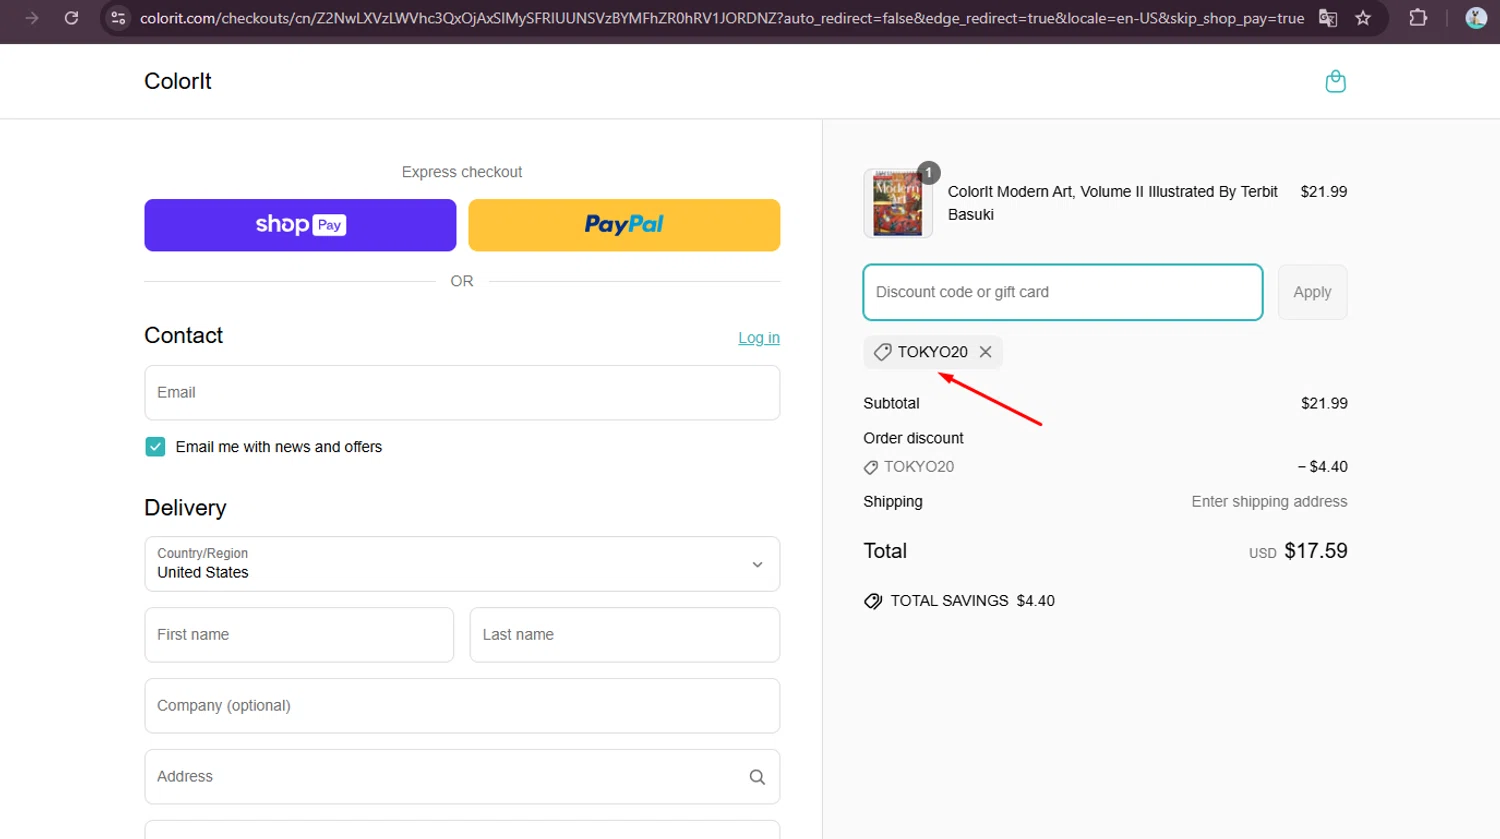Image resolution: width=1500 pixels, height=839 pixels.
Task: Click the Modern Art book thumbnail
Action: (x=898, y=203)
